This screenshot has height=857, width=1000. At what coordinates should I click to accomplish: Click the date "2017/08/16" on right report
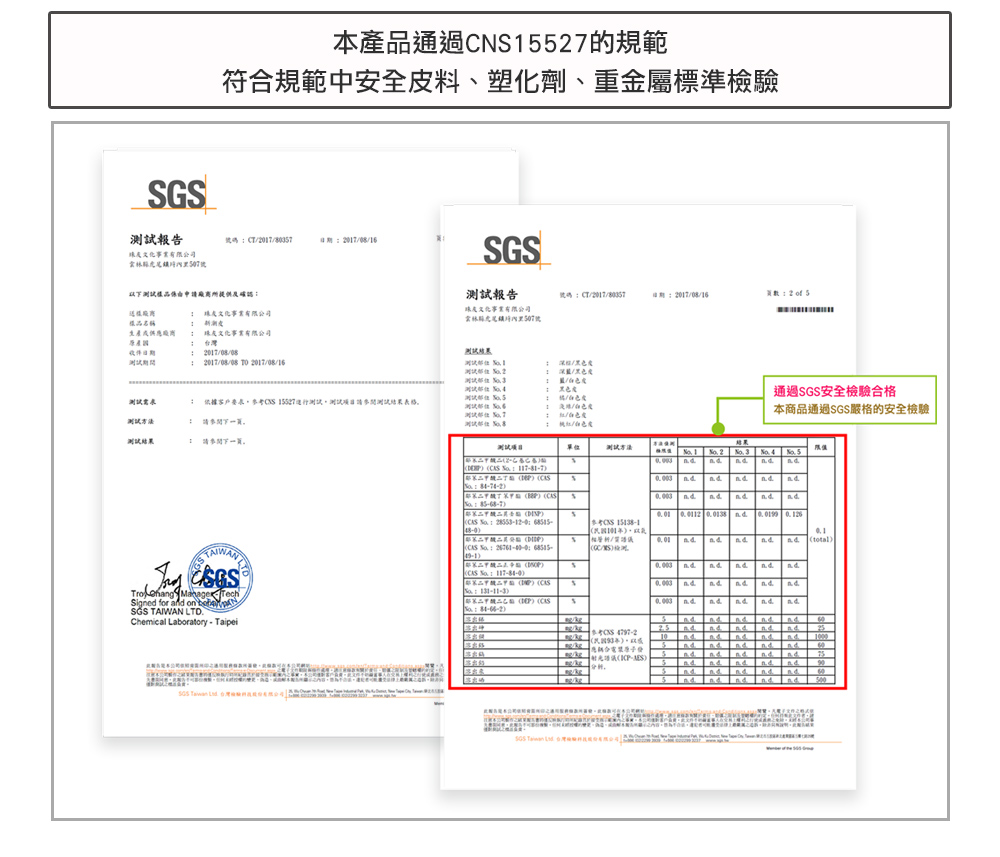[x=692, y=295]
